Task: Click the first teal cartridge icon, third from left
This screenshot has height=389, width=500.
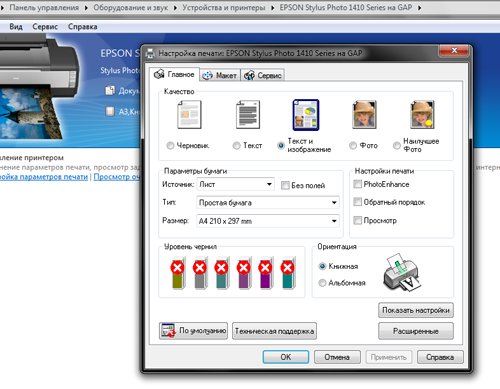Action: [222, 273]
